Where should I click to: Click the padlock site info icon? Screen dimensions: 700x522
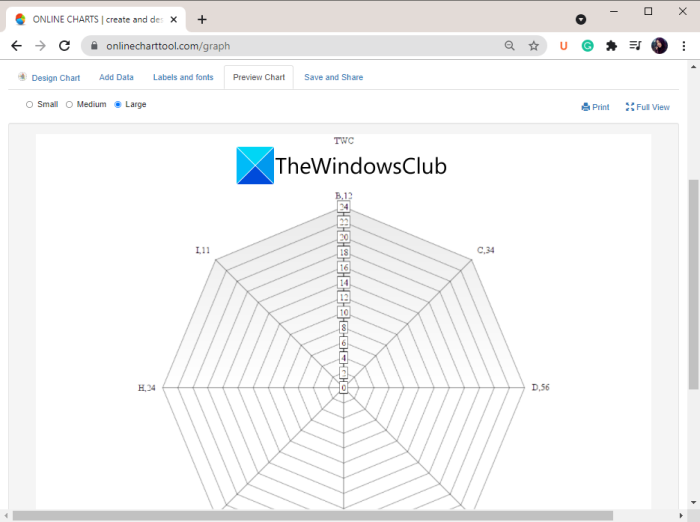click(94, 46)
